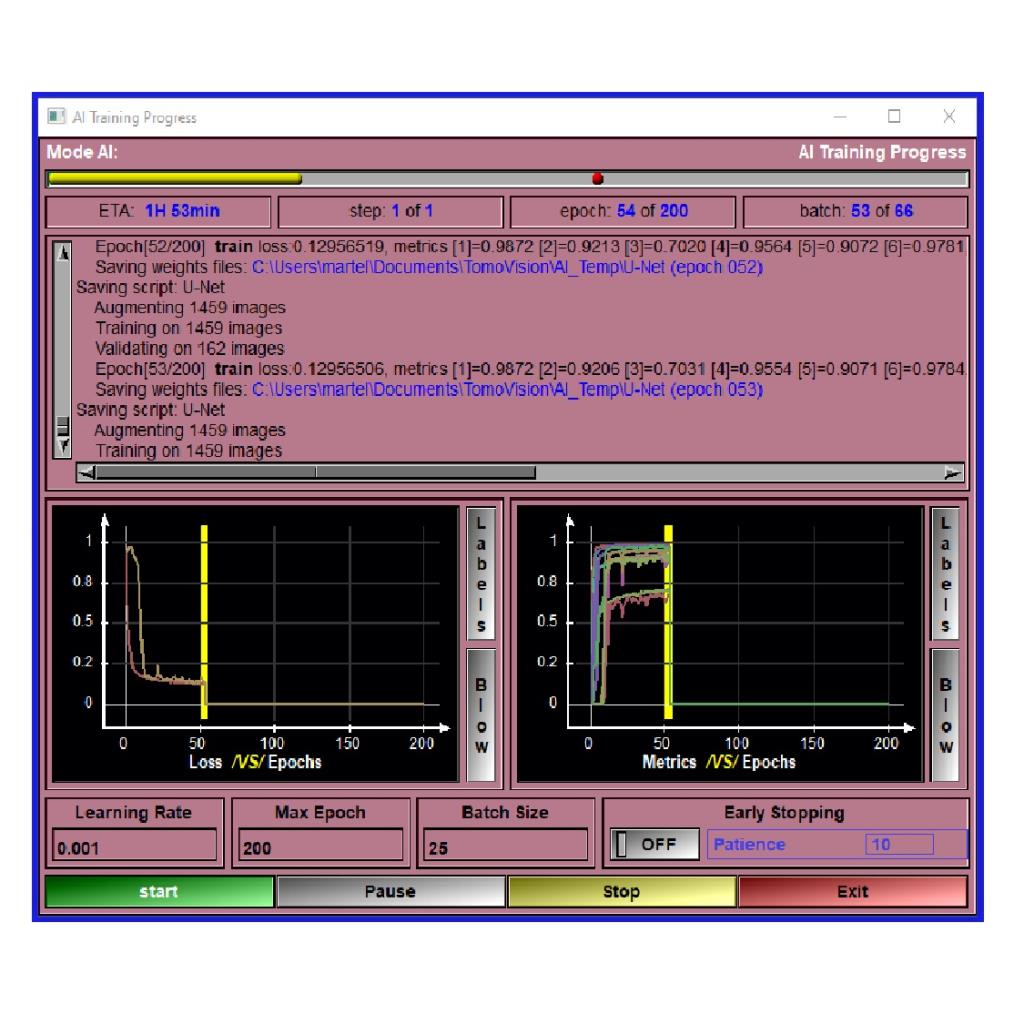Click the 'epoch: 54 of 200' status
The height and width of the screenshot is (1024, 1024).
pos(623,211)
